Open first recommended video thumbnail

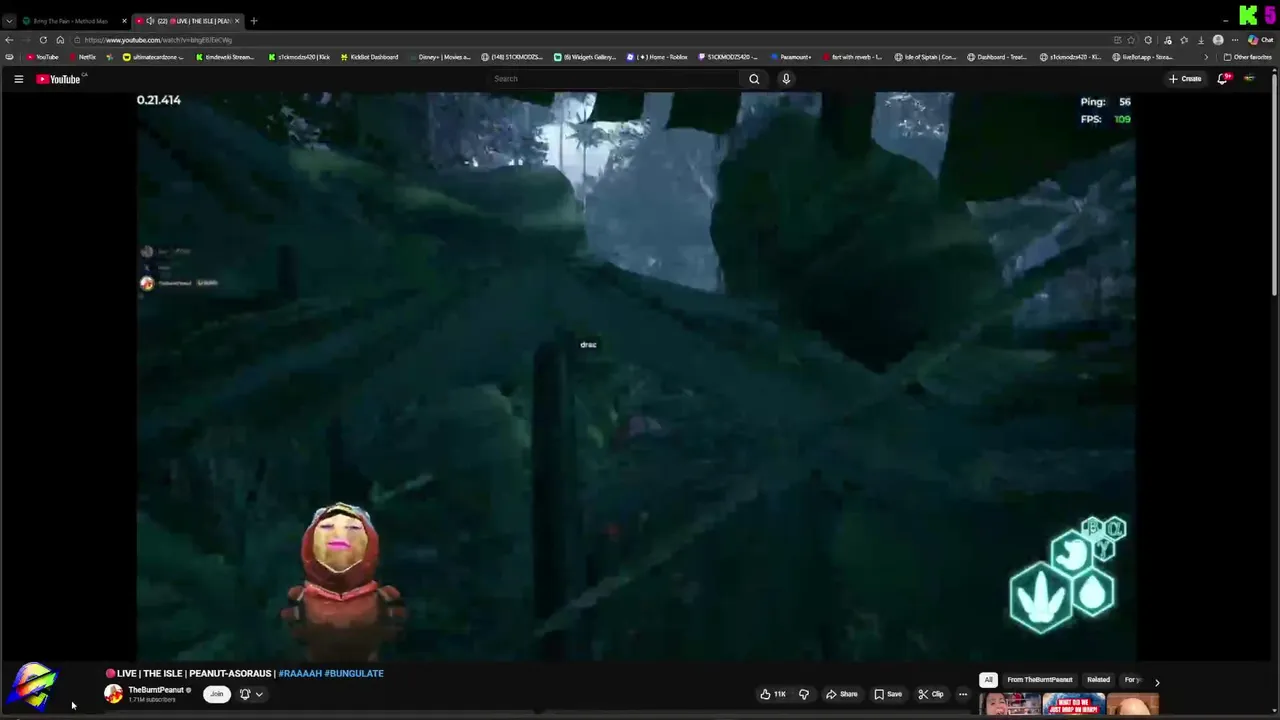pos(1010,704)
